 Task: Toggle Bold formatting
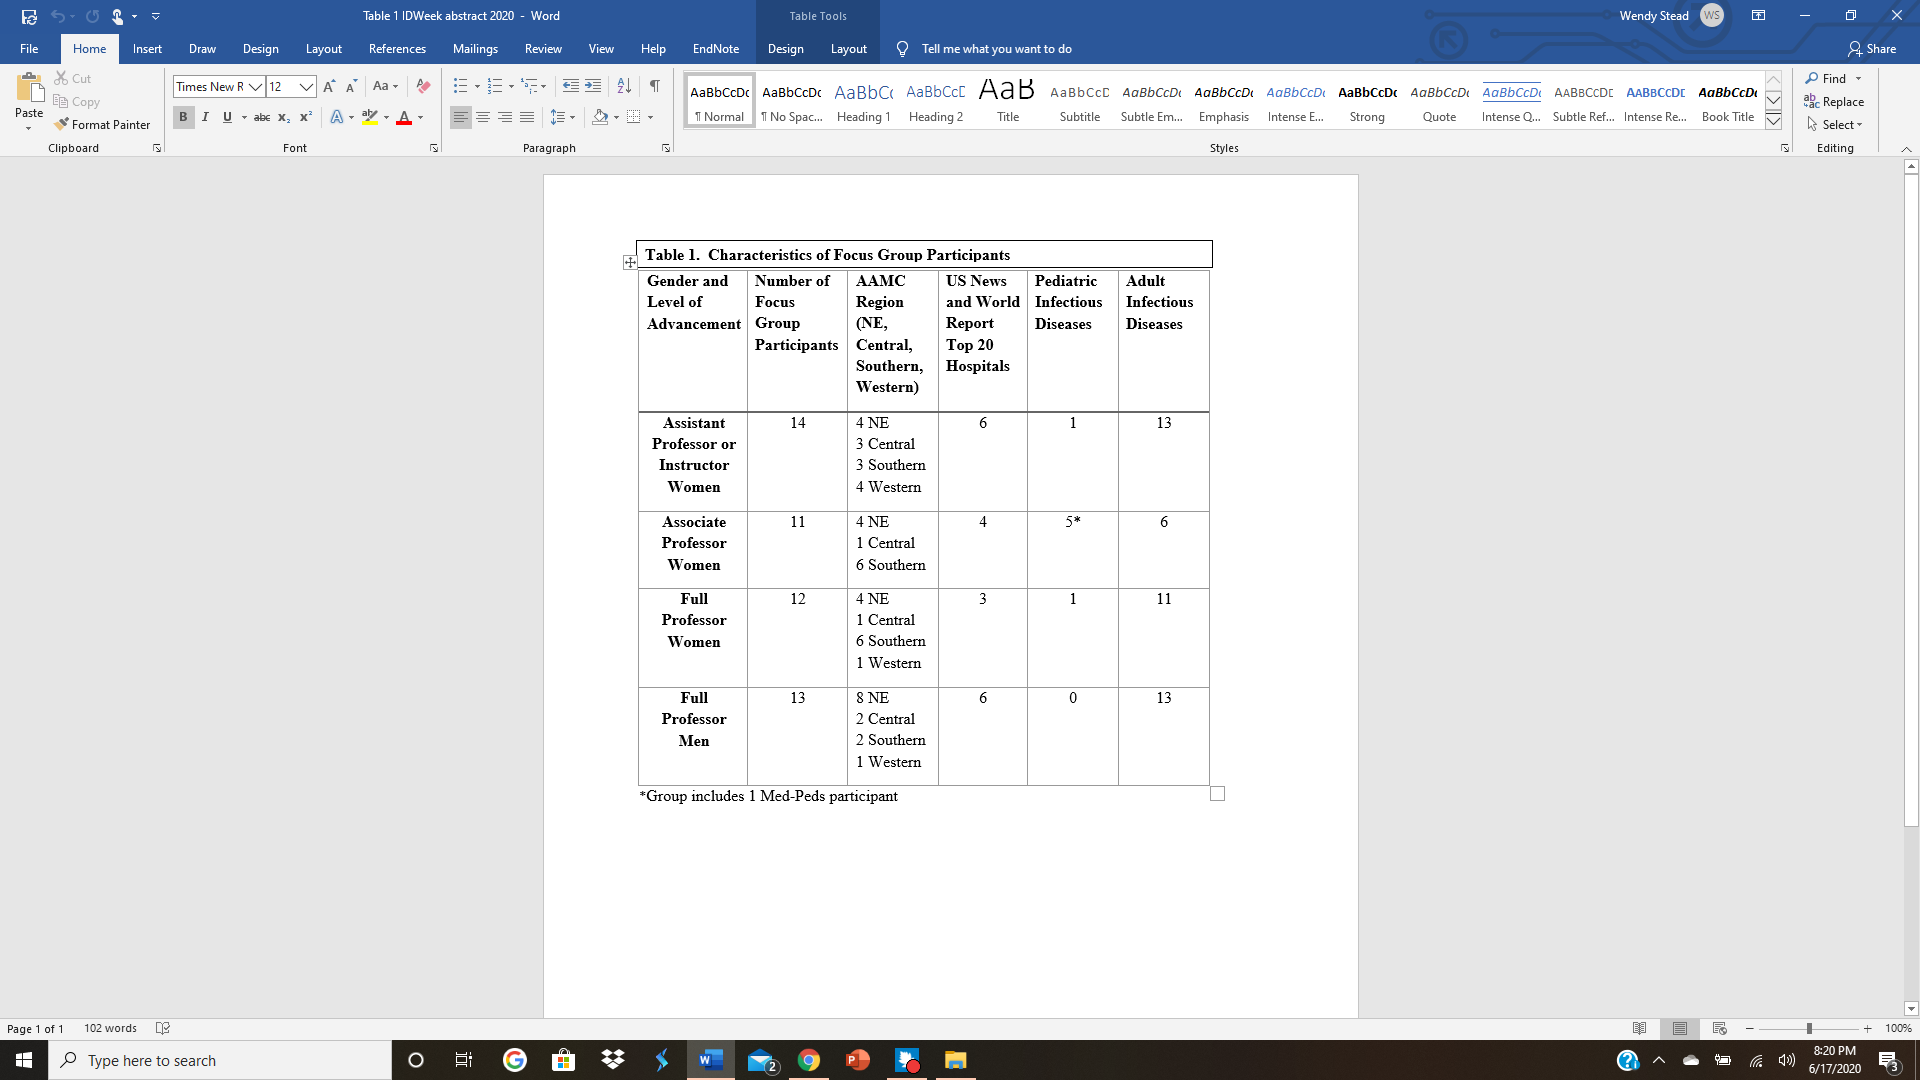pos(183,118)
